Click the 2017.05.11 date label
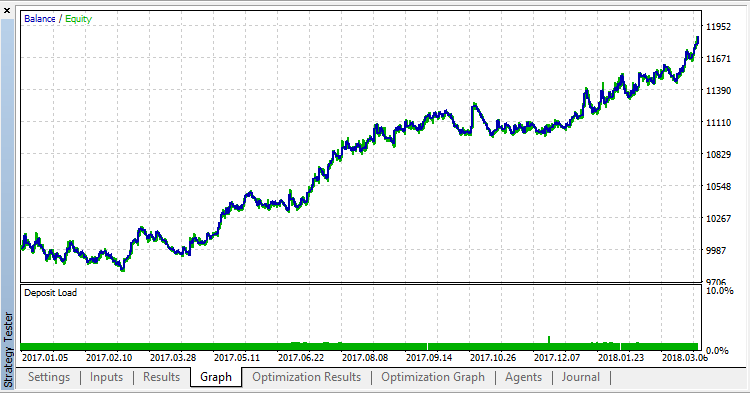The image size is (750, 394). coord(237,357)
